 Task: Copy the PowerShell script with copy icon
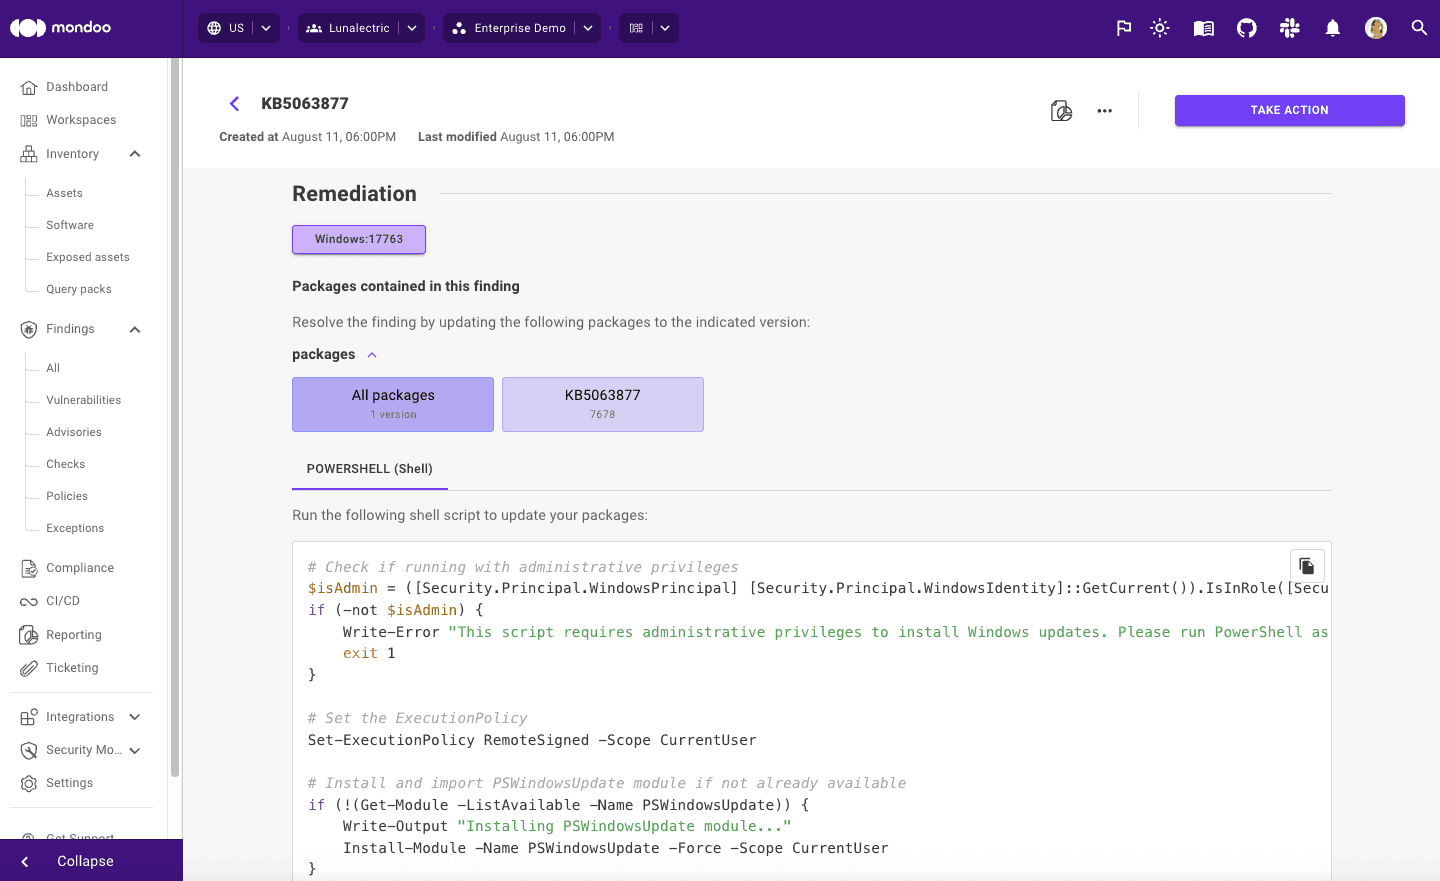(x=1307, y=565)
